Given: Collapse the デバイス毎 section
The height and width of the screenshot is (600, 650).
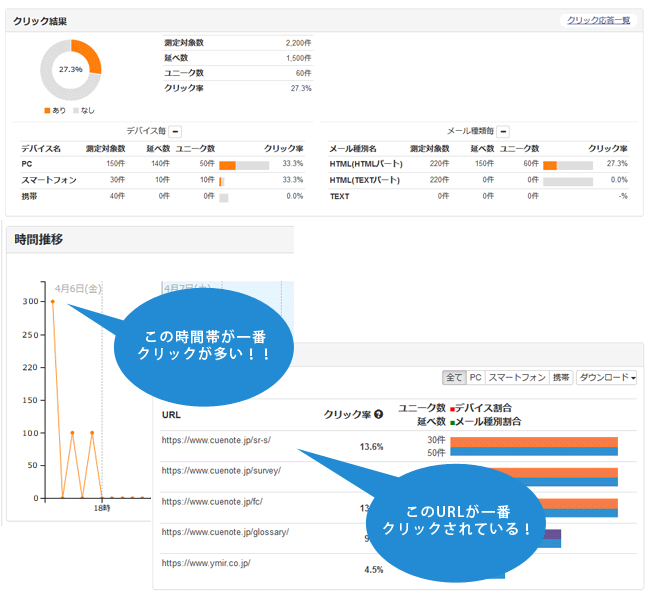Looking at the screenshot, I should (175, 132).
